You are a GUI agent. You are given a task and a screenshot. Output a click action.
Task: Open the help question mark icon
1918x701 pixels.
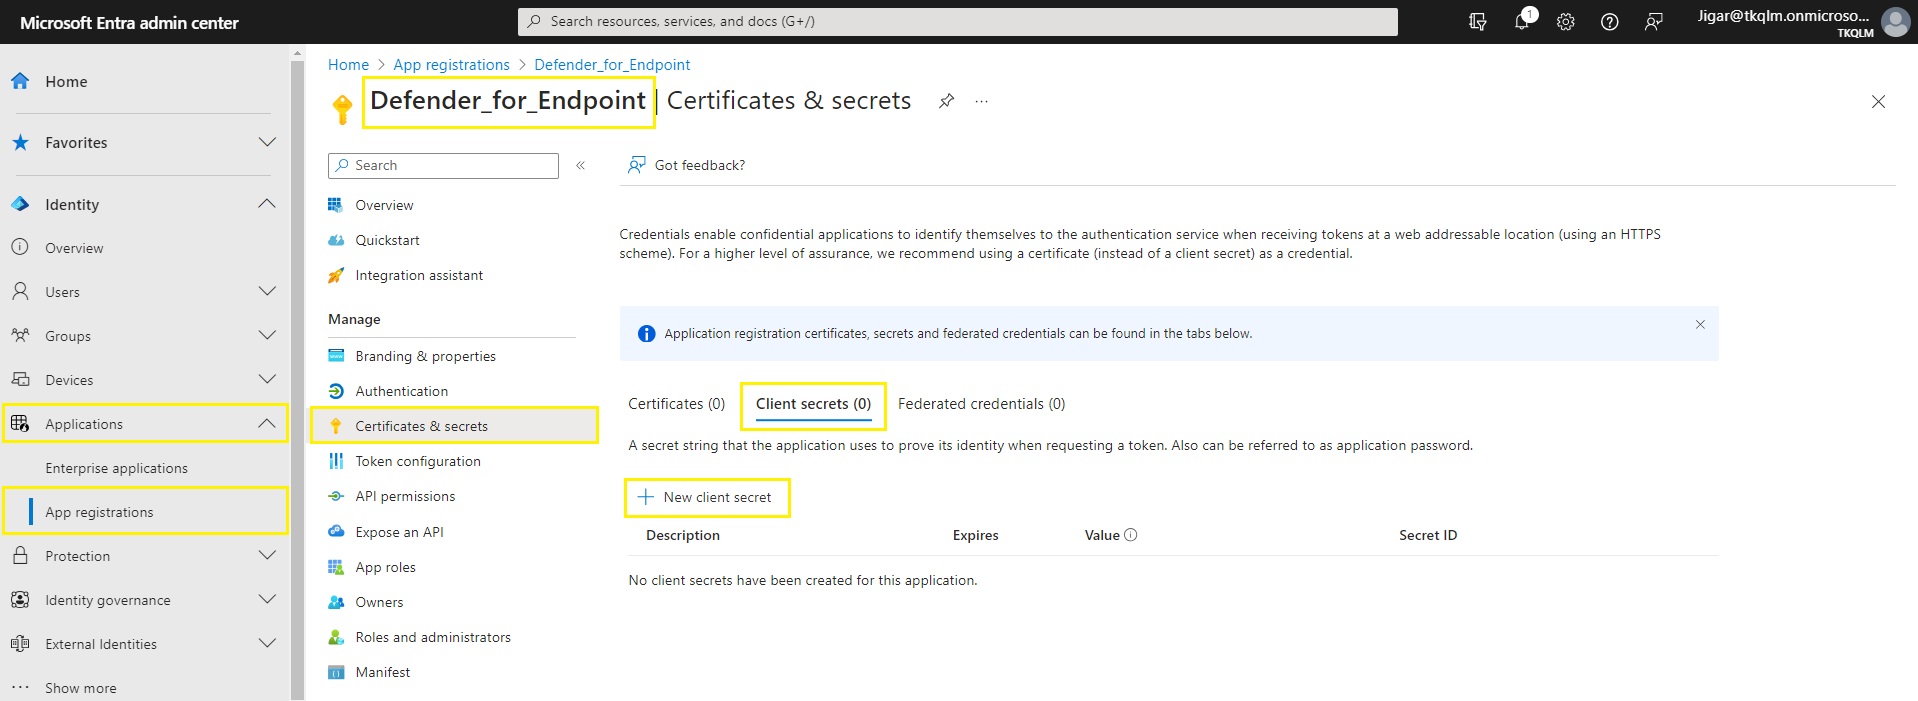pos(1610,22)
